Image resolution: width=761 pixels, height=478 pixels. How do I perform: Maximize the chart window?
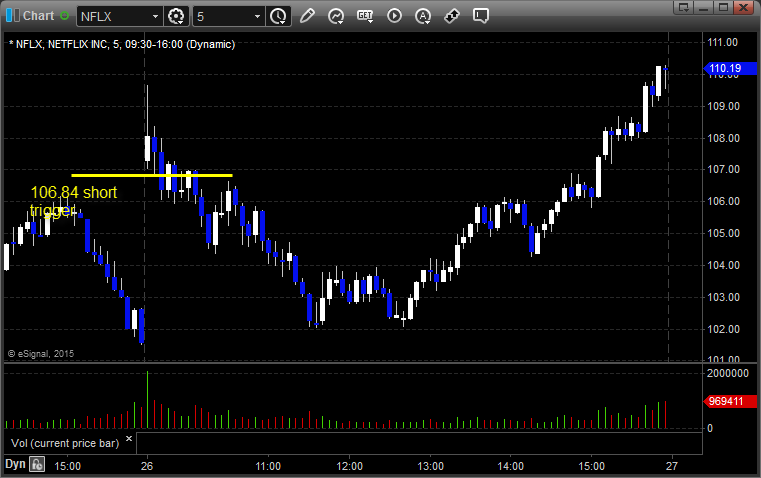(x=724, y=7)
